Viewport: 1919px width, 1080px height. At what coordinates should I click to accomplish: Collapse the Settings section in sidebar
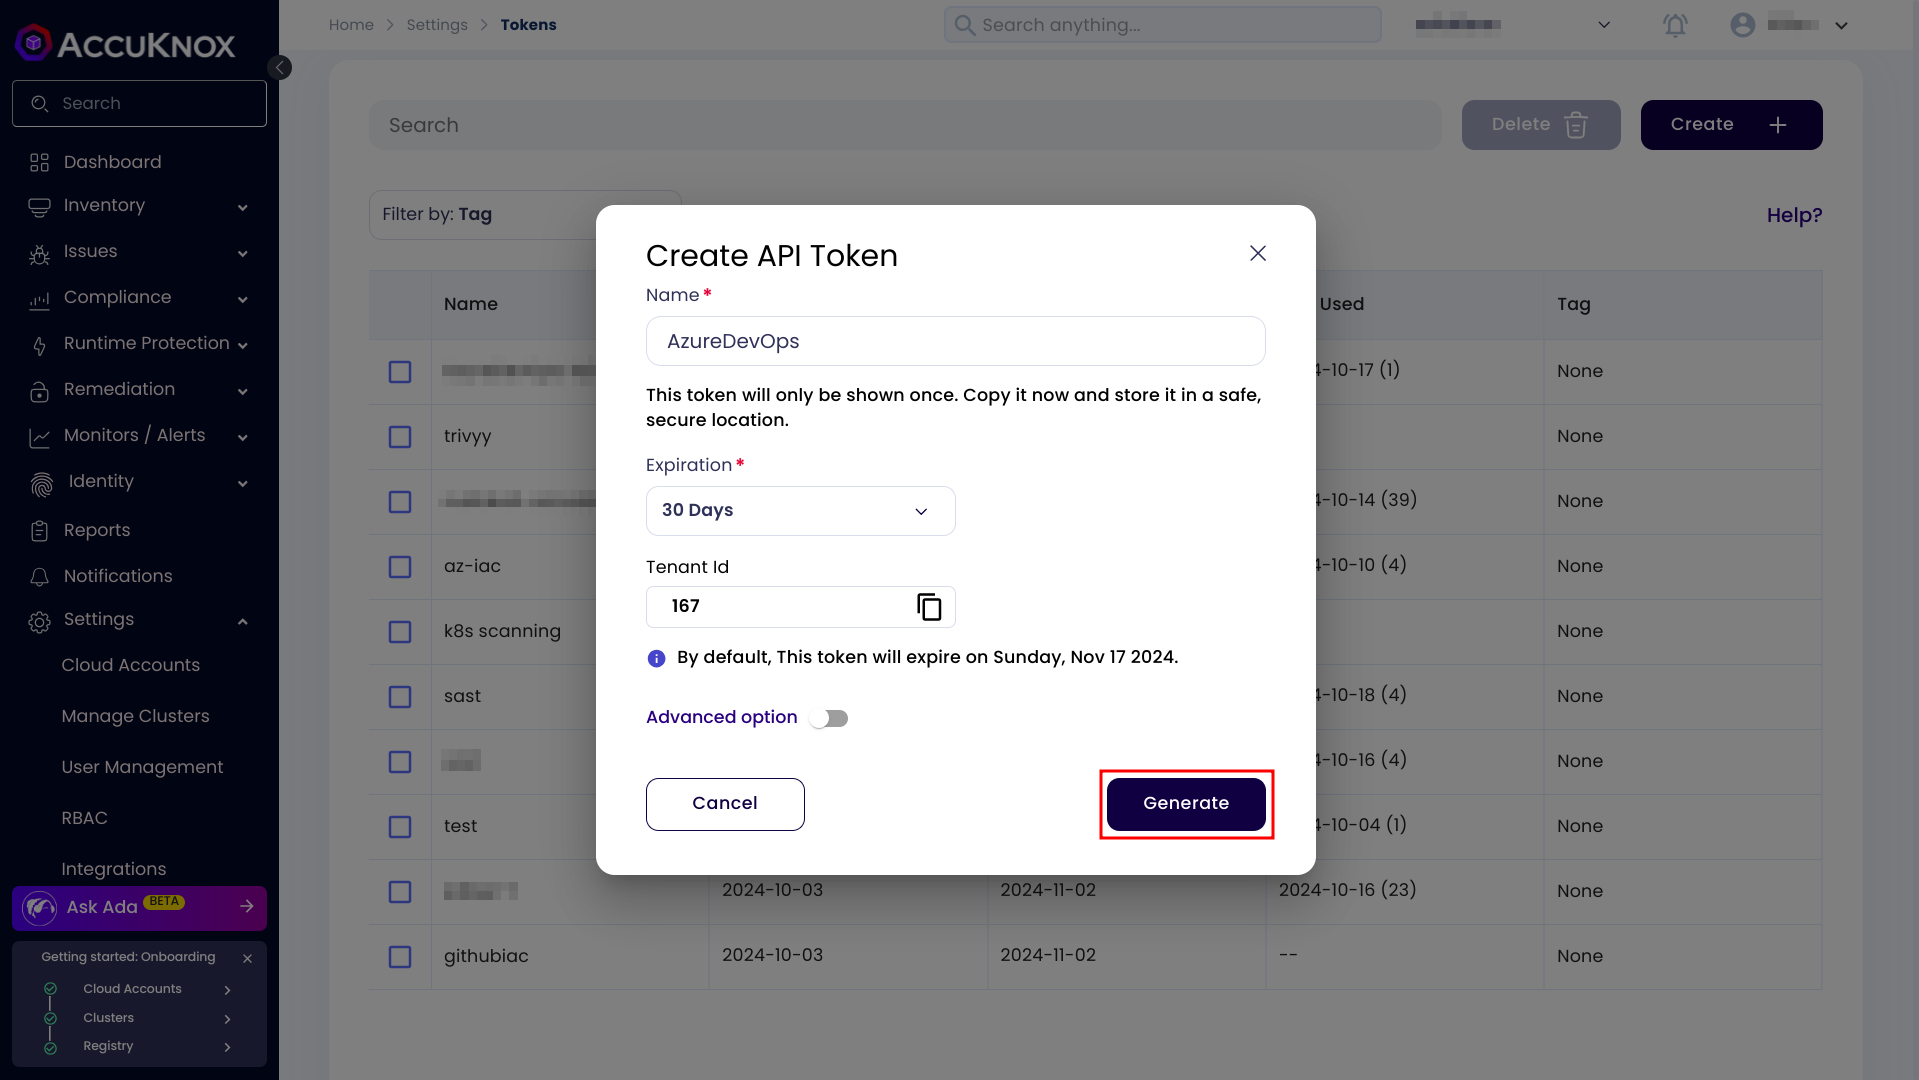pos(242,620)
